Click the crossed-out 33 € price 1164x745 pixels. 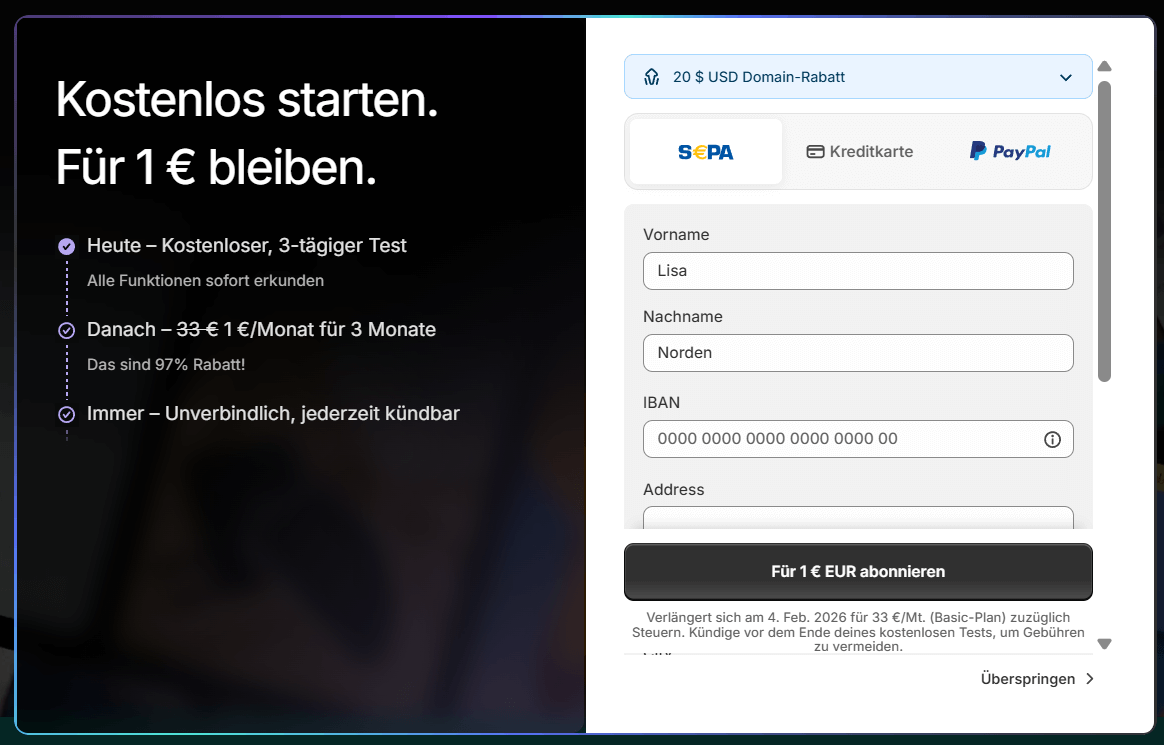[x=197, y=330]
